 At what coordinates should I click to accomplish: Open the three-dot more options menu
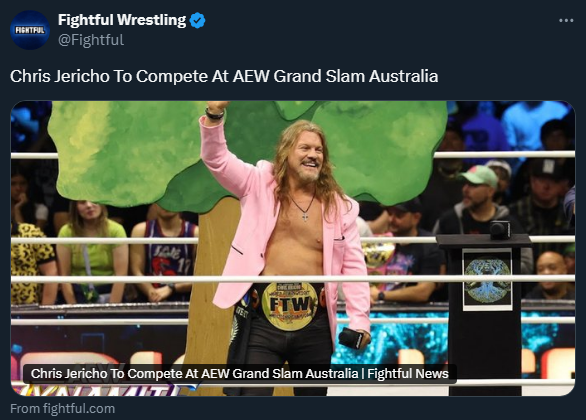(x=566, y=21)
